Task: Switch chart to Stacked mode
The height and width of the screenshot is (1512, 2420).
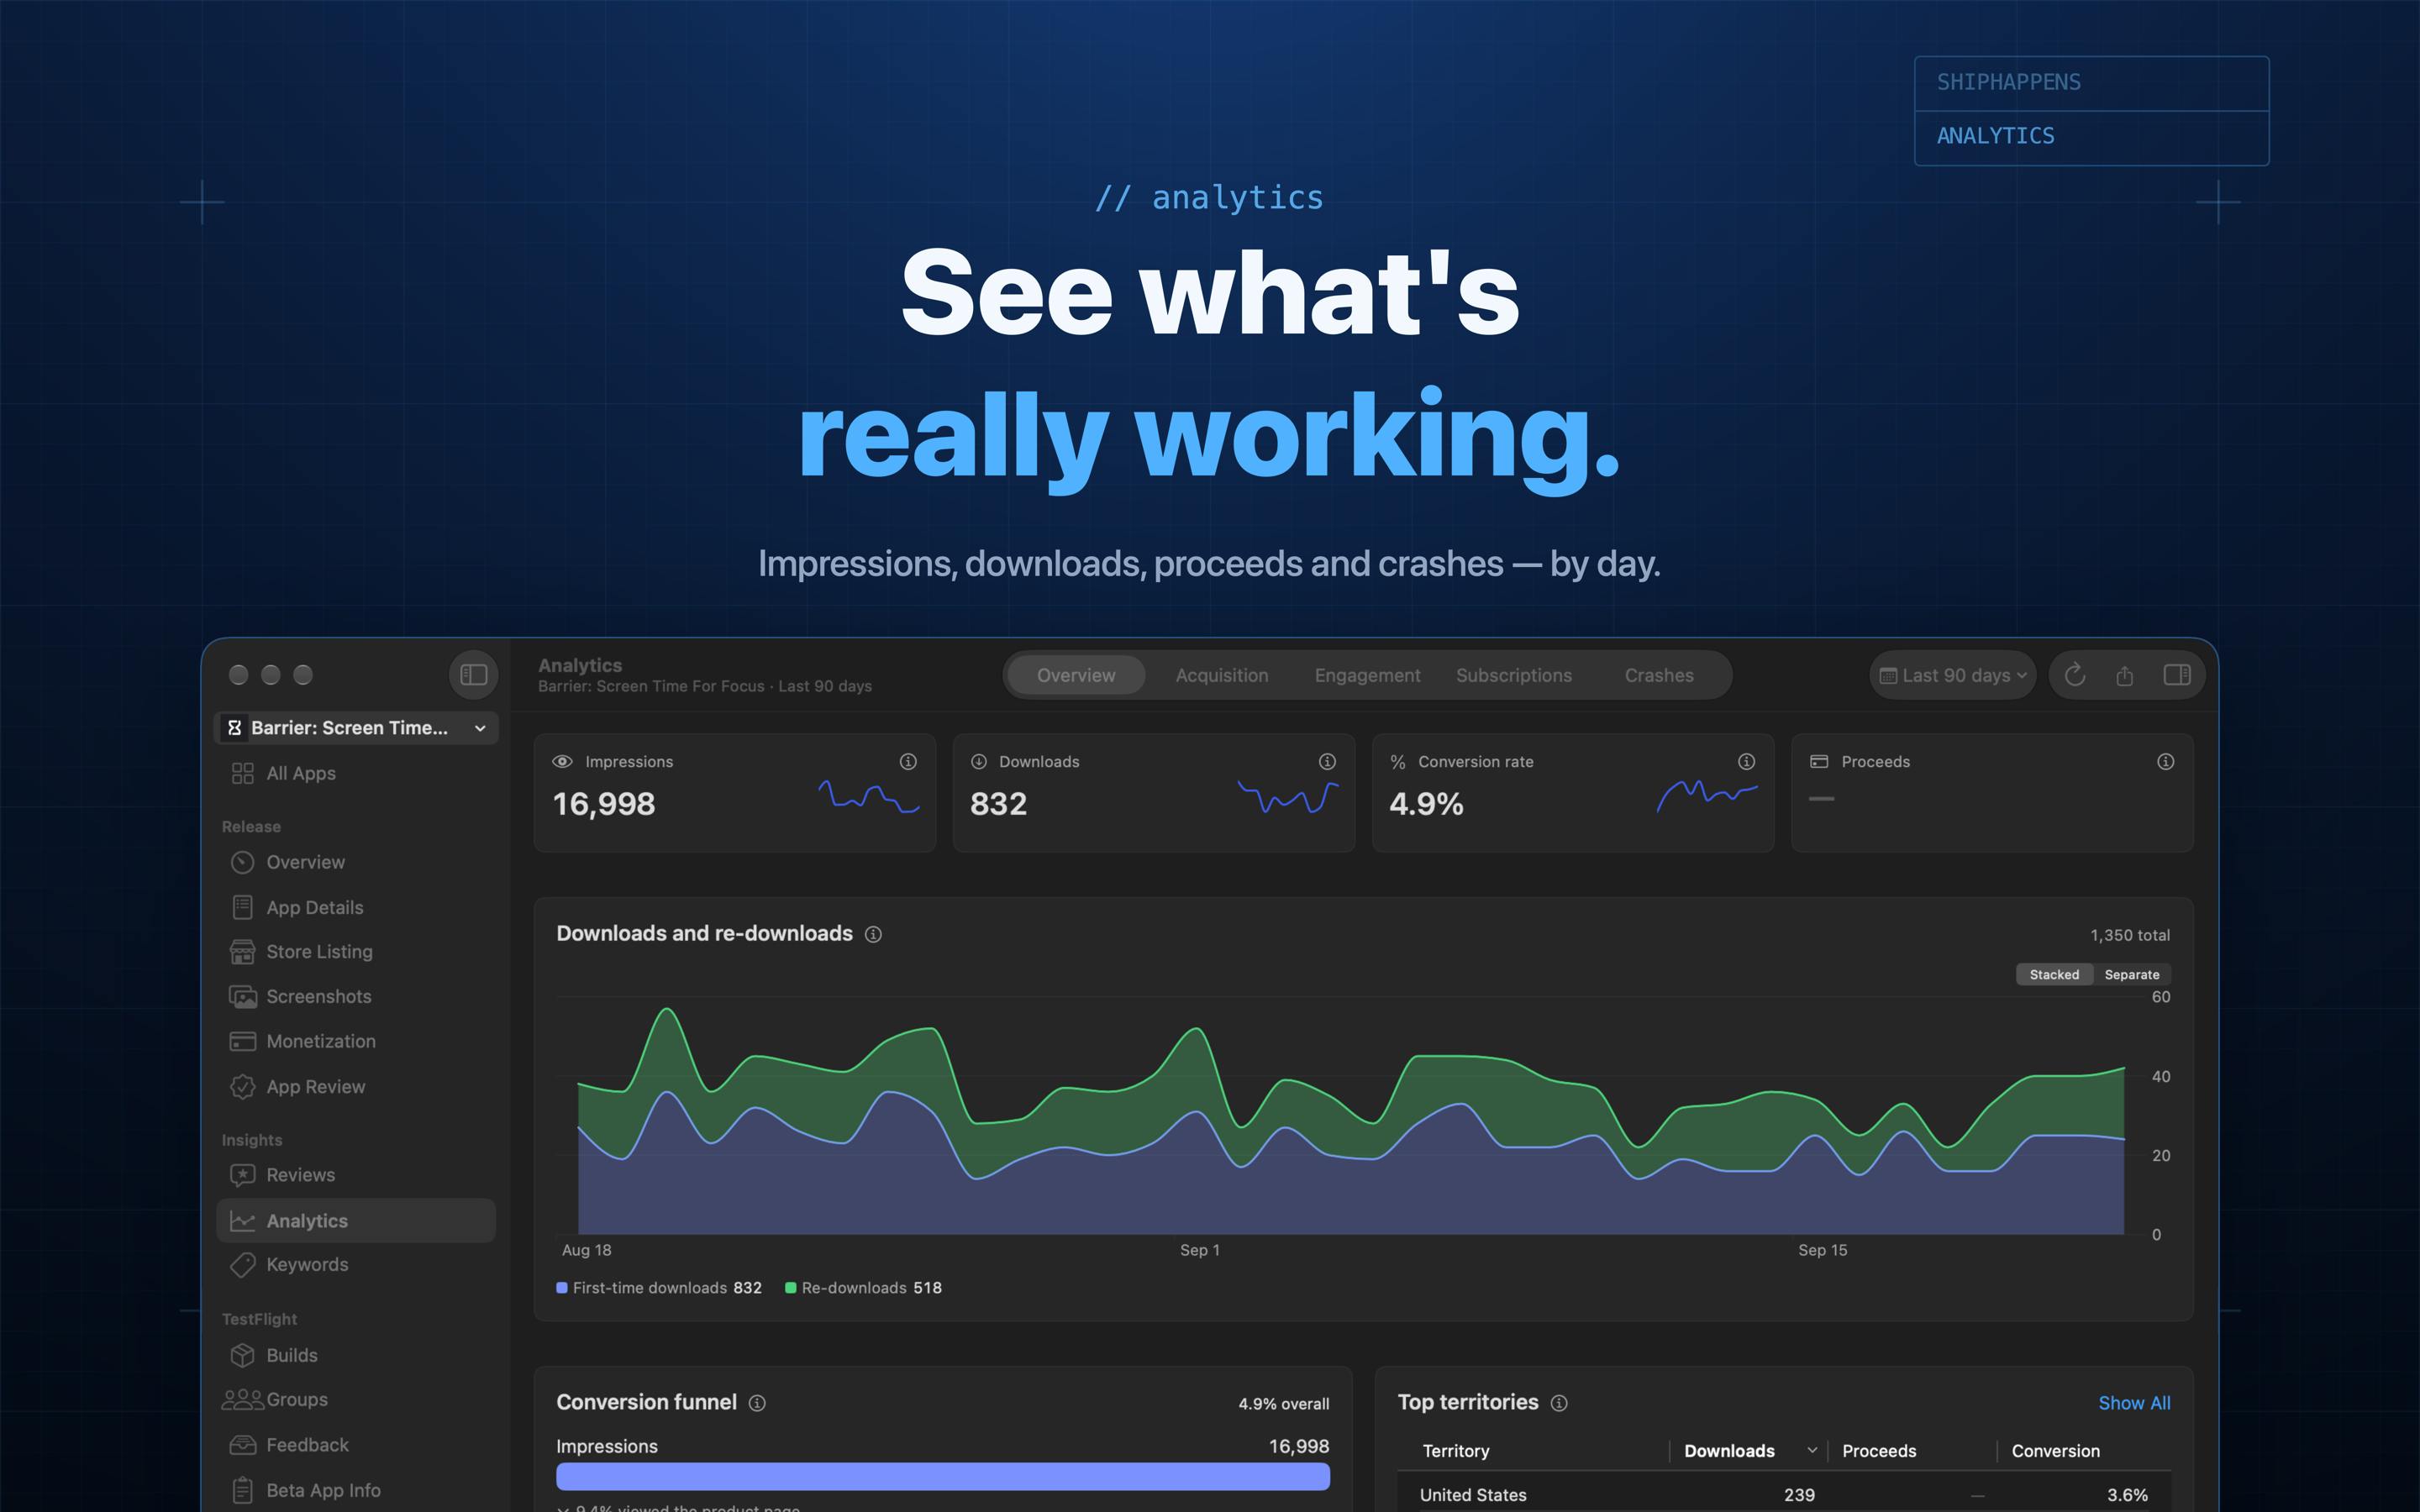Action: [x=2054, y=975]
